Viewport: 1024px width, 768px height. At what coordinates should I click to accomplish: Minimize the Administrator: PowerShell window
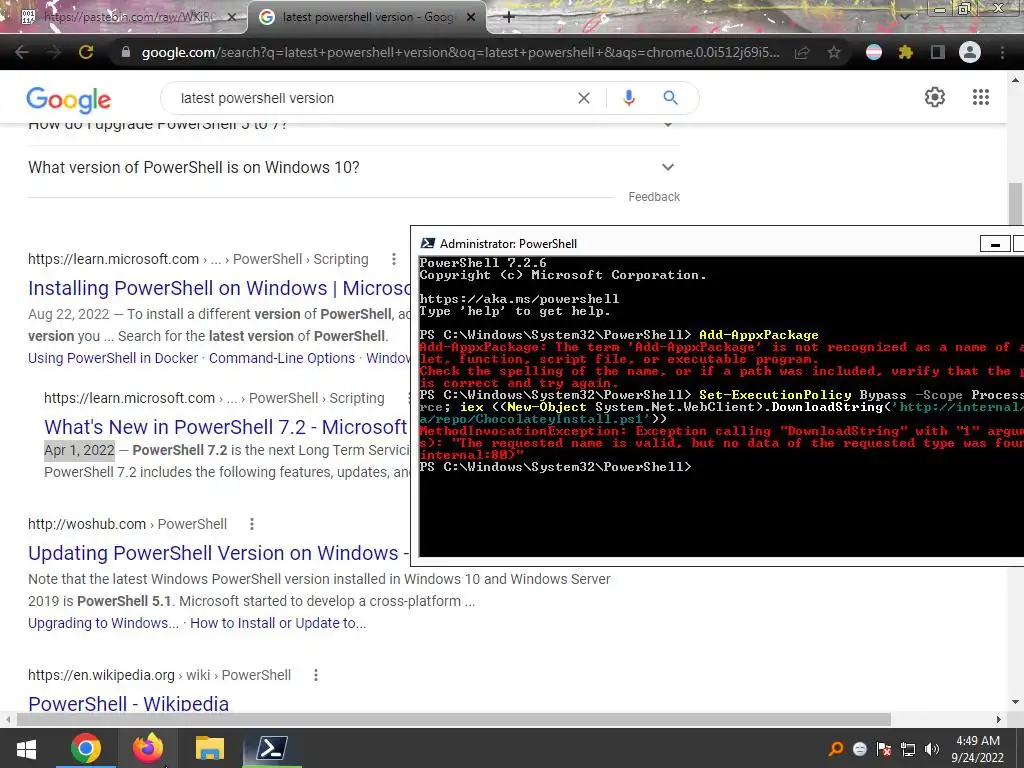(x=995, y=244)
